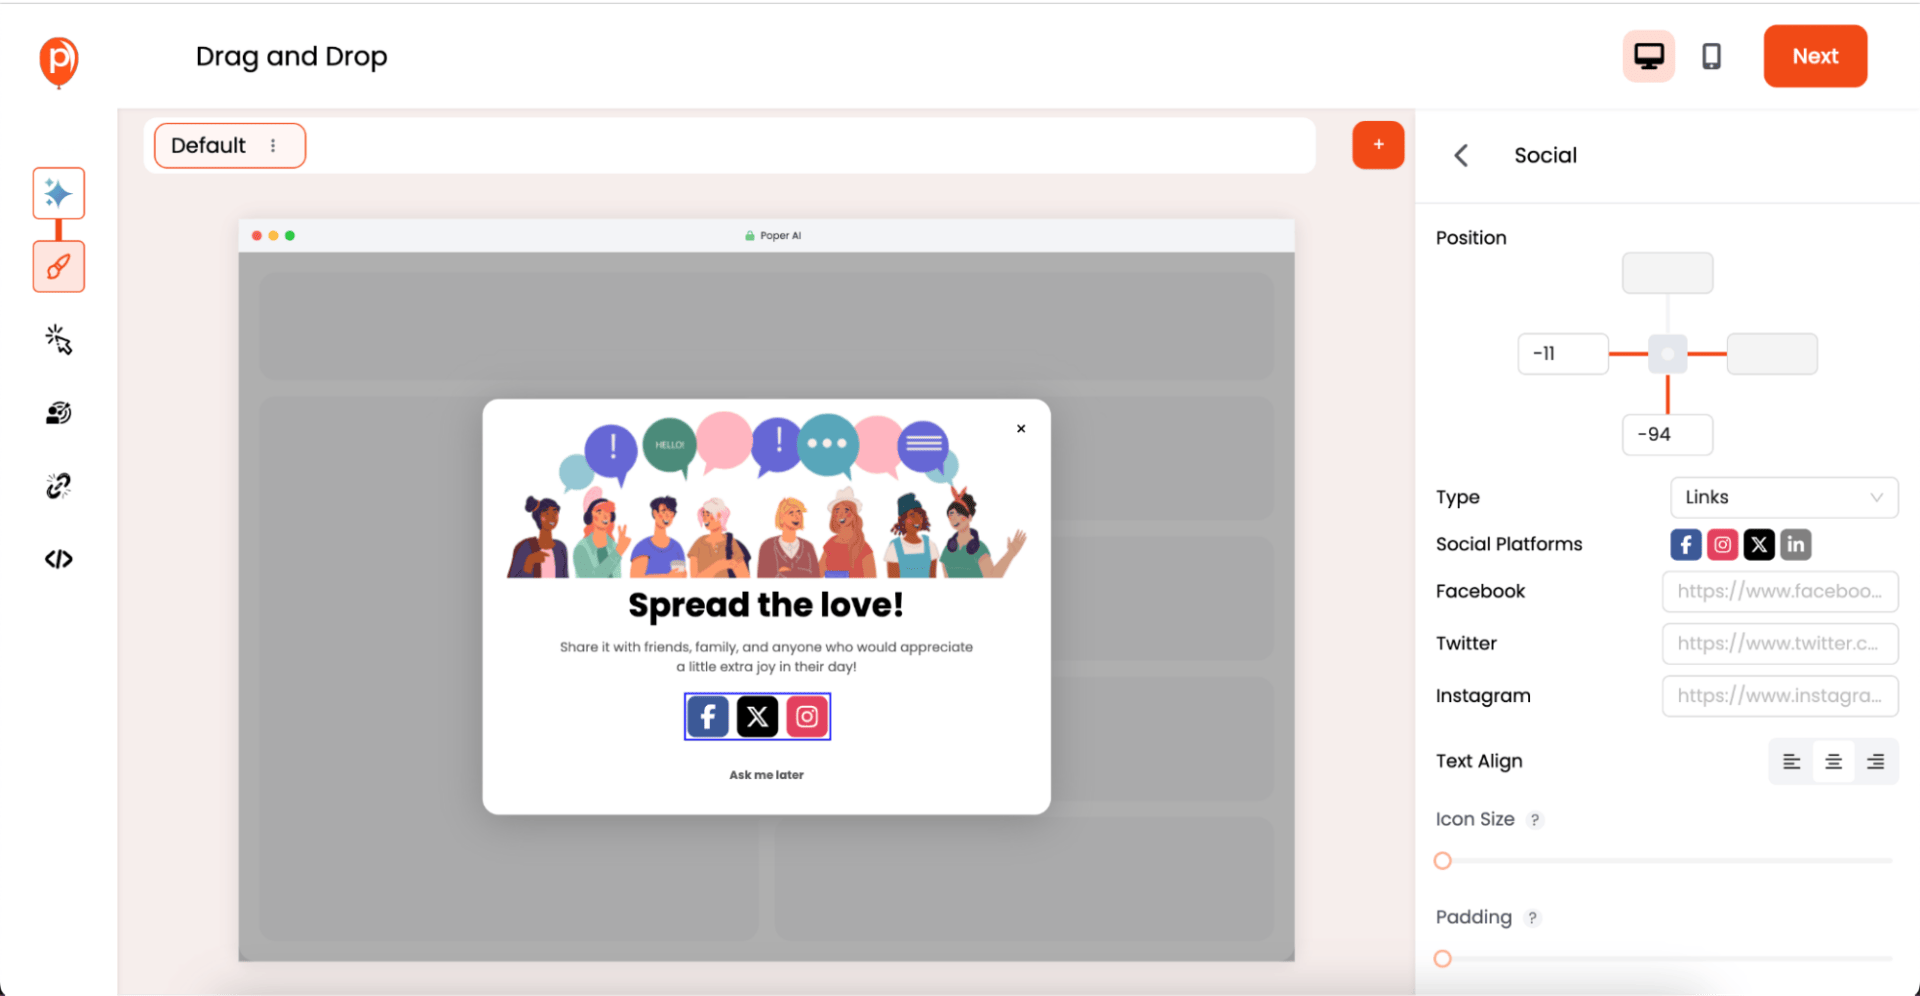
Task: Switch to desktop preview mode
Action: [x=1648, y=56]
